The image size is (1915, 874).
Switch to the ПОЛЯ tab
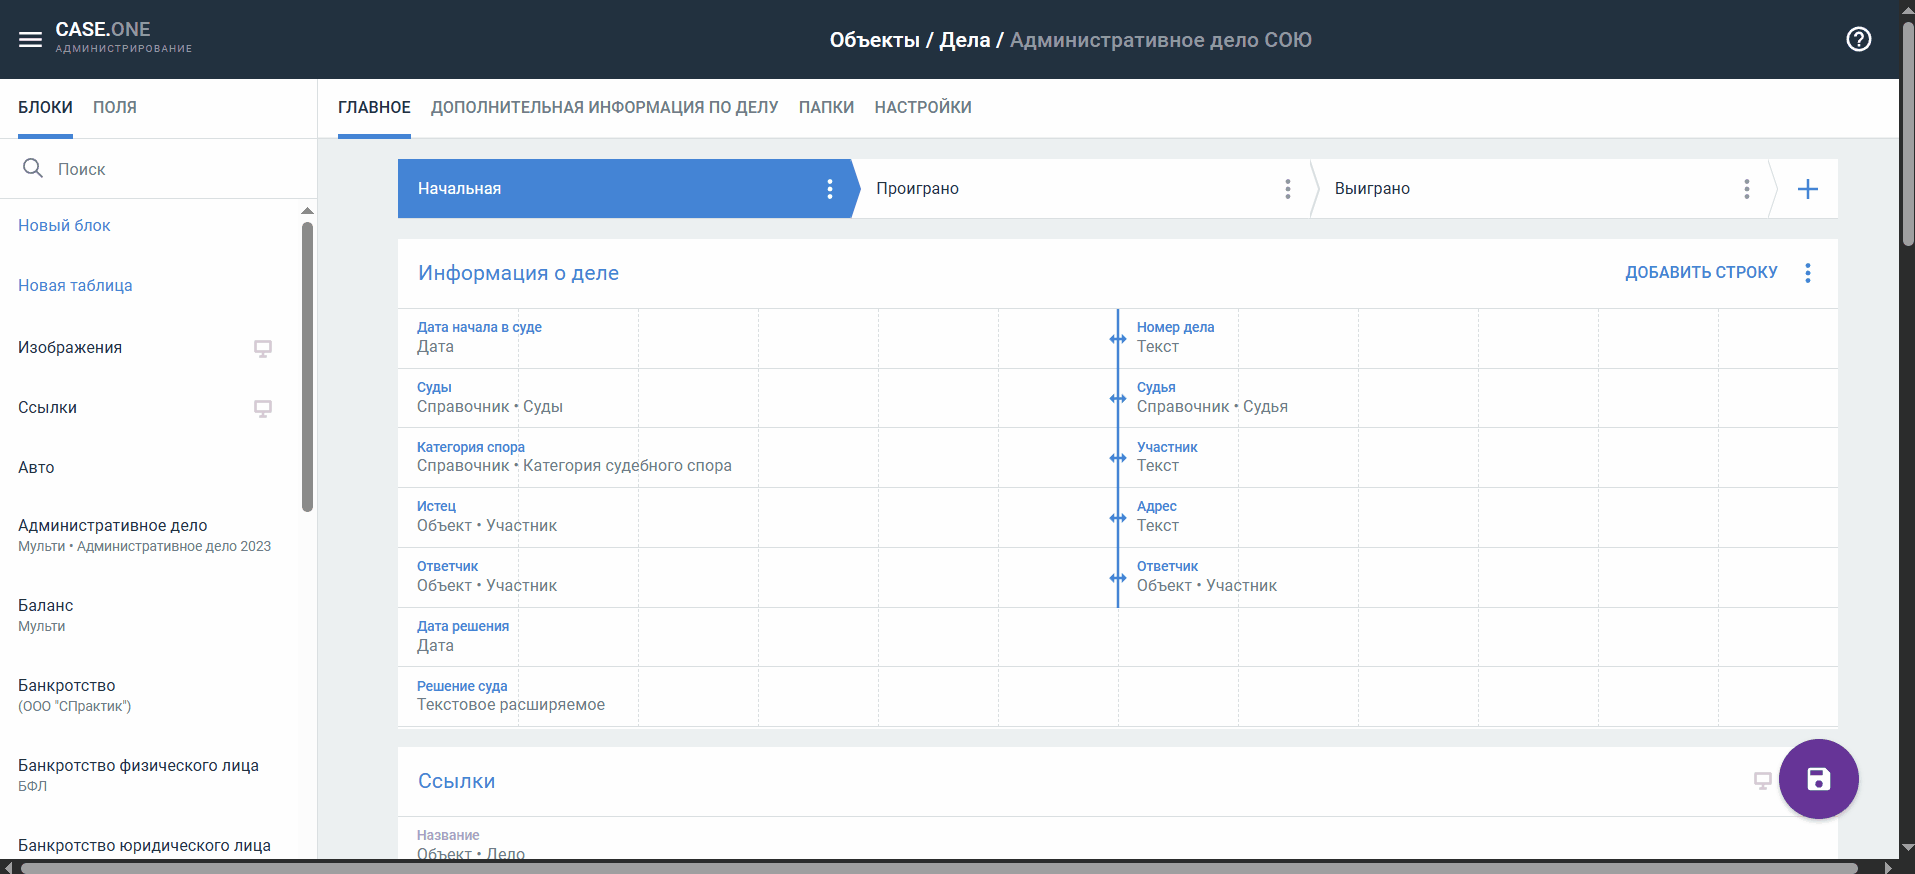(x=115, y=107)
